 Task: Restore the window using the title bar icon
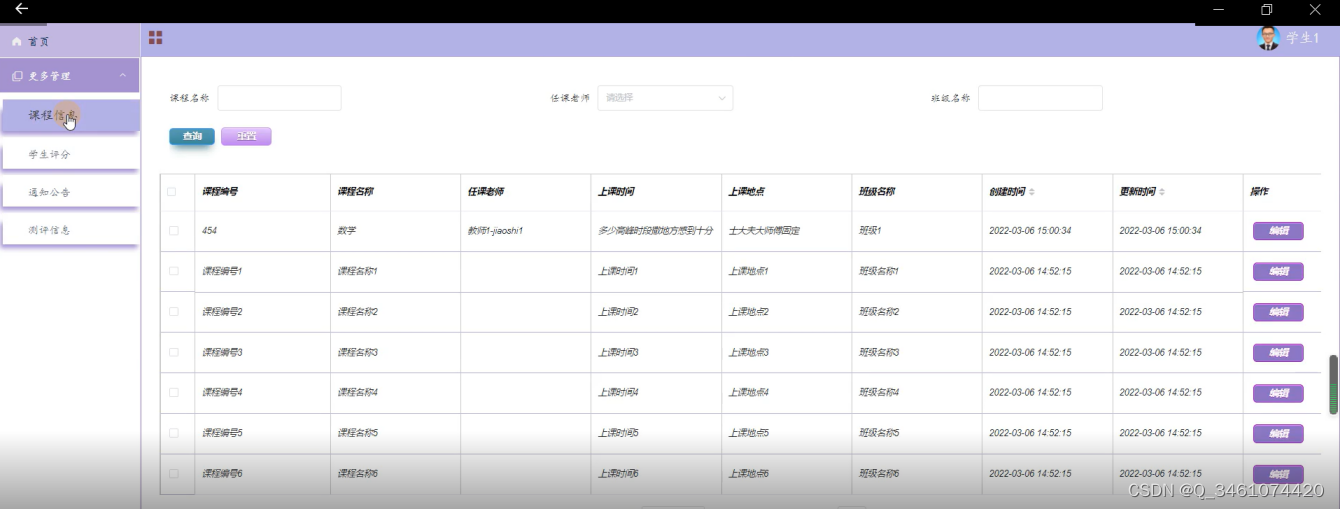tap(1267, 9)
